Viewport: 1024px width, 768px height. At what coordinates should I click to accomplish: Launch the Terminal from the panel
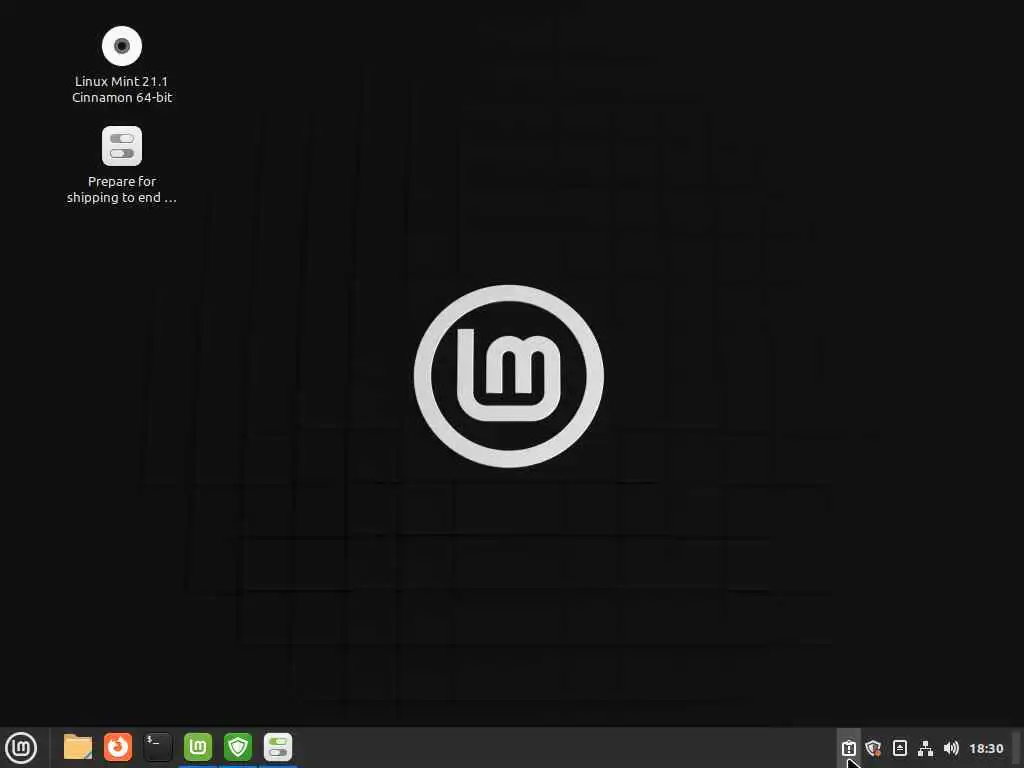tap(158, 747)
